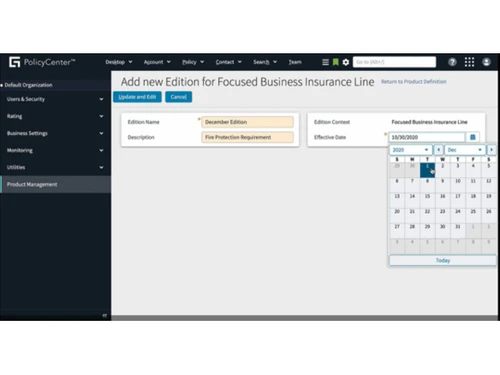Select December 28 in calendar
Viewport: 500px width, 375px height.
(x=412, y=230)
